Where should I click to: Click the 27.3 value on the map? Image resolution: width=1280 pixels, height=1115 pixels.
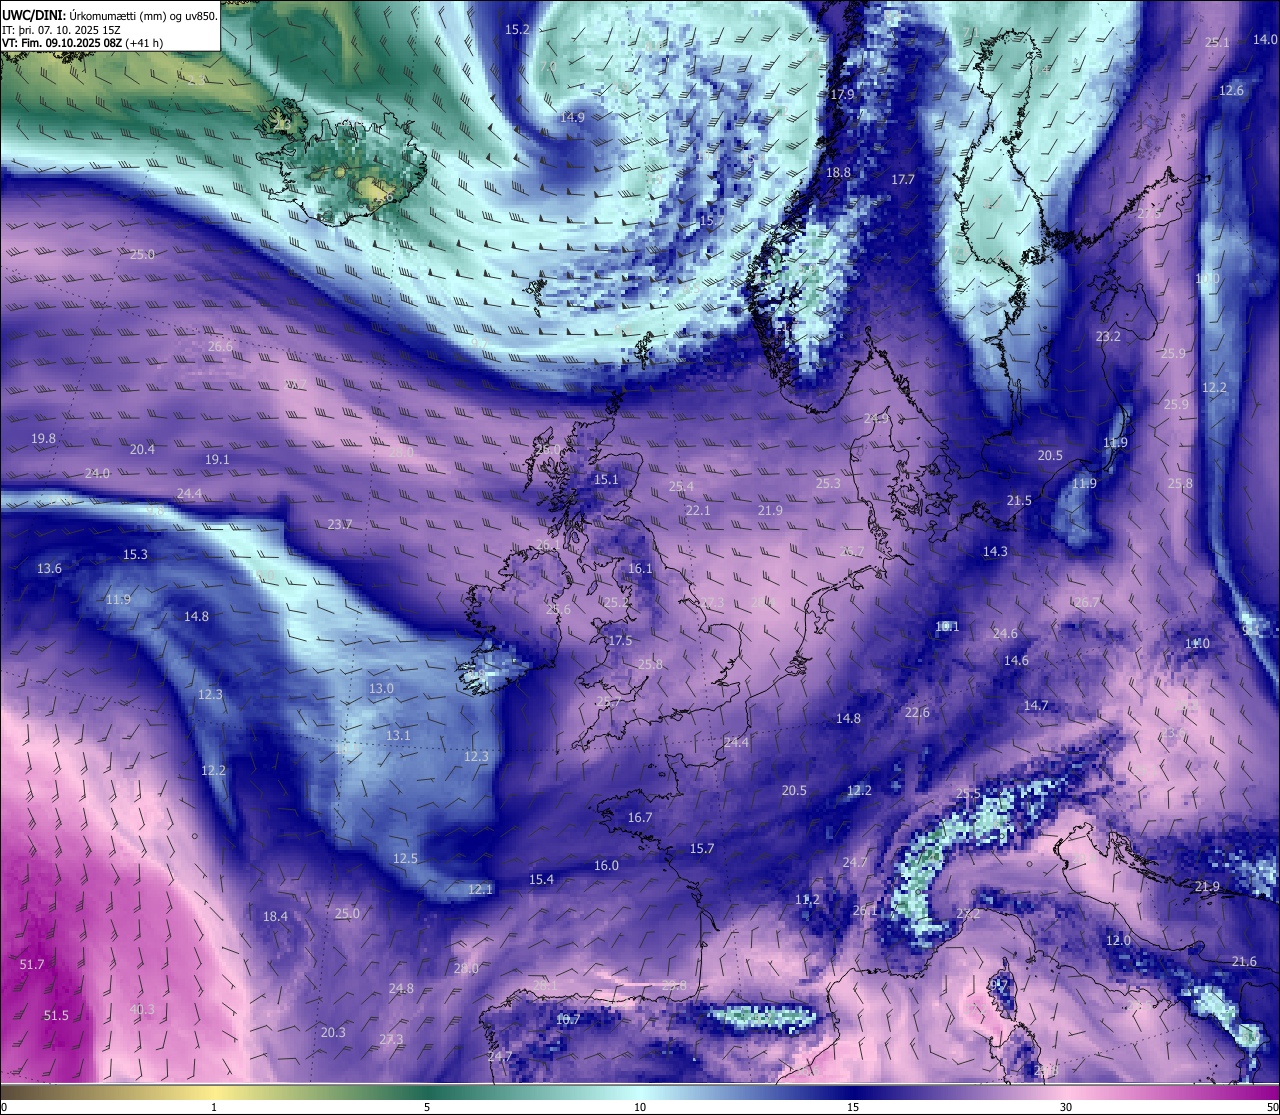click(391, 1039)
